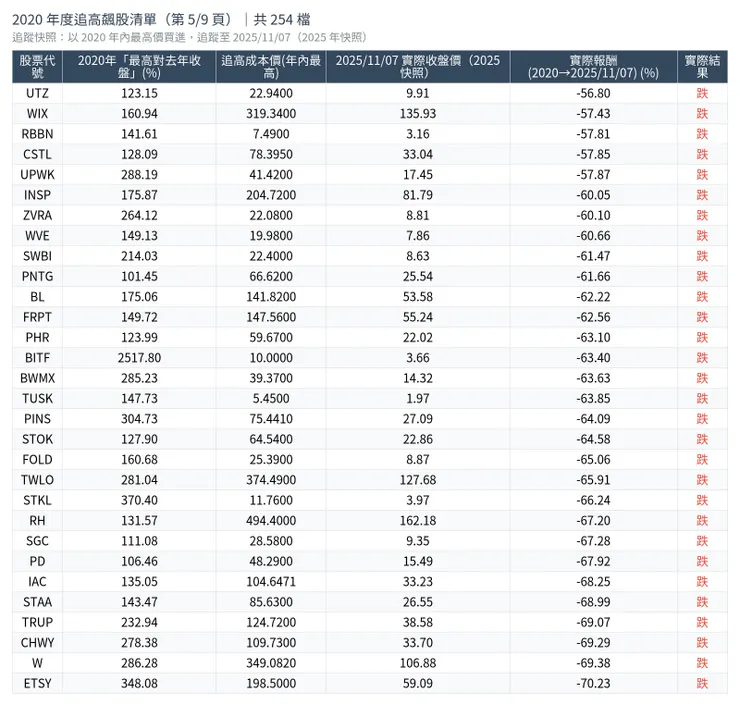Select the TWLO ticker cell
The width and height of the screenshot is (740, 706).
click(x=37, y=480)
